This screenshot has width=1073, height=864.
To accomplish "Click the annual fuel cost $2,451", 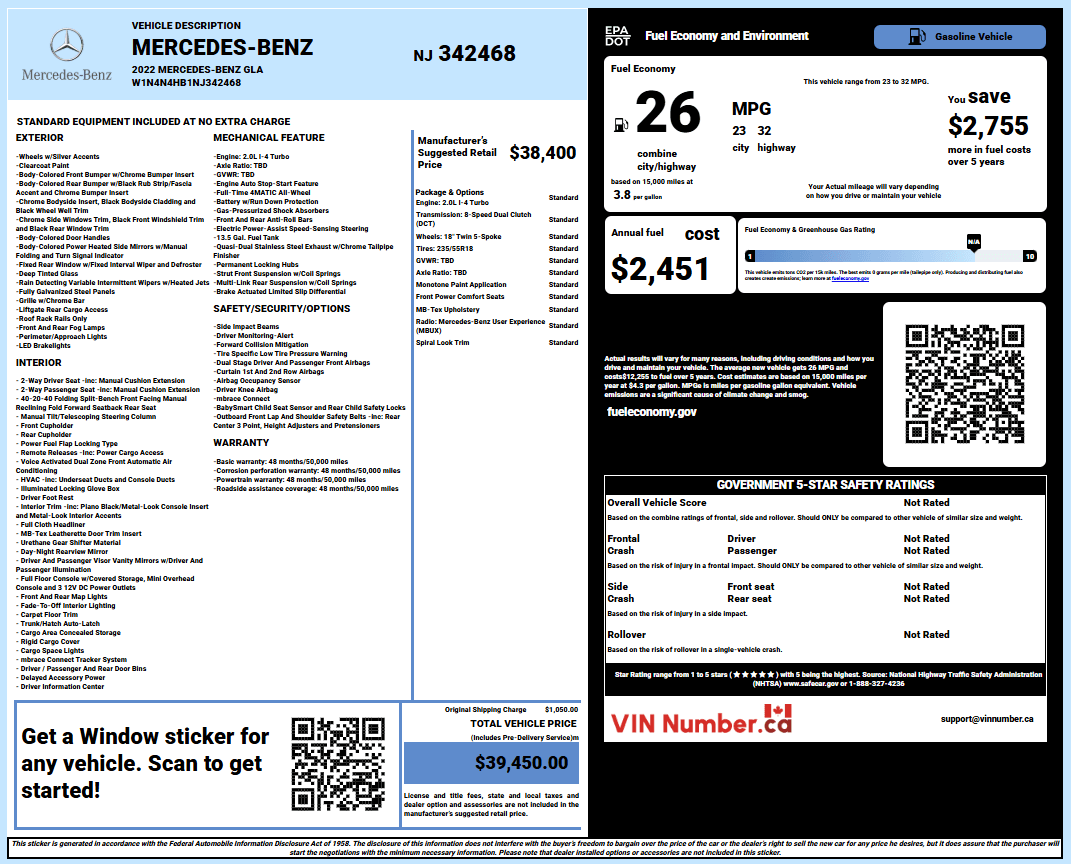I will coord(660,268).
